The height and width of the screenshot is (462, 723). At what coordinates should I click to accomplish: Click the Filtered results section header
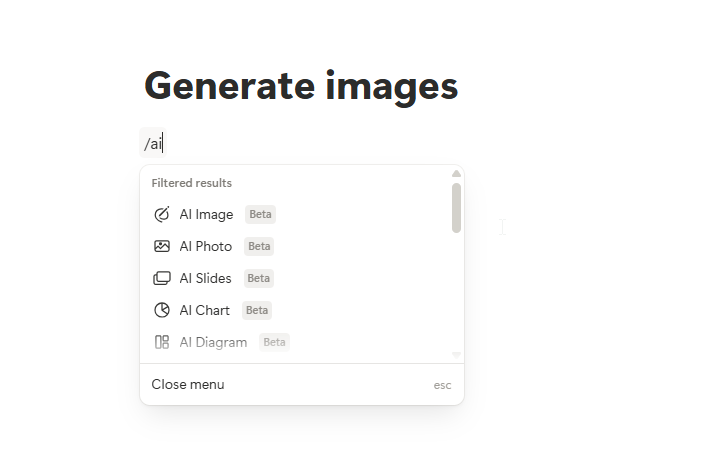pyautogui.click(x=191, y=183)
